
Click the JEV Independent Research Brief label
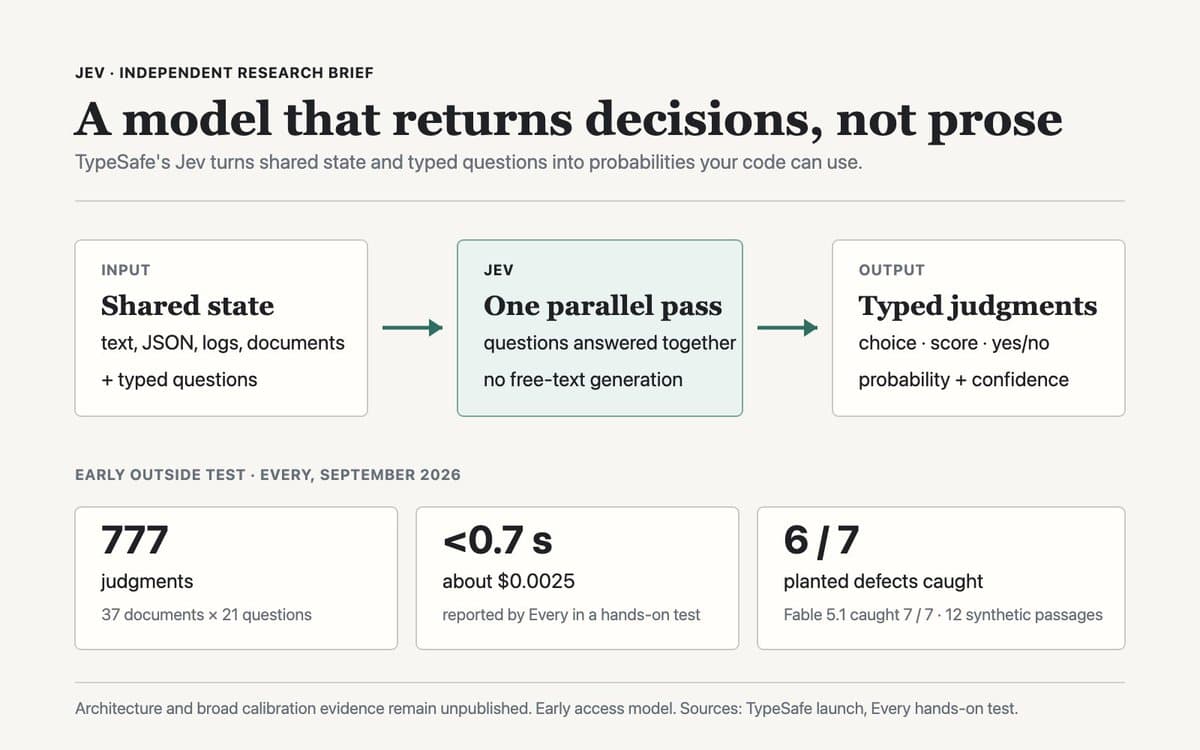(225, 73)
